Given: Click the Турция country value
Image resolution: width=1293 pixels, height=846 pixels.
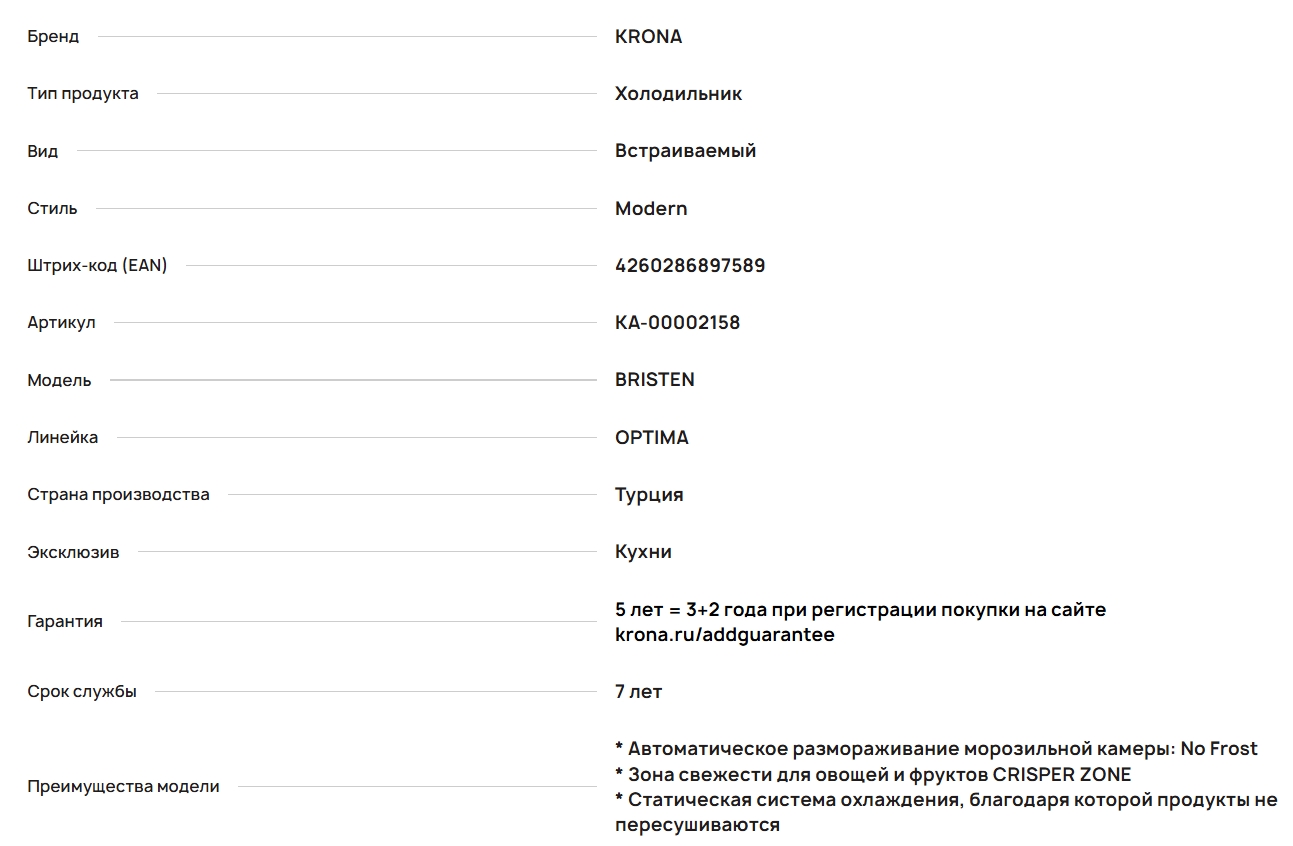Looking at the screenshot, I should click(x=649, y=495).
